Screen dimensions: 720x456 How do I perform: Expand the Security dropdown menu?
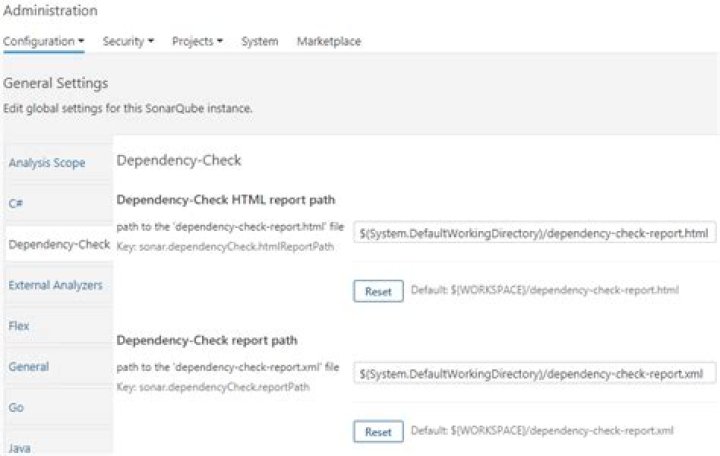pos(128,41)
